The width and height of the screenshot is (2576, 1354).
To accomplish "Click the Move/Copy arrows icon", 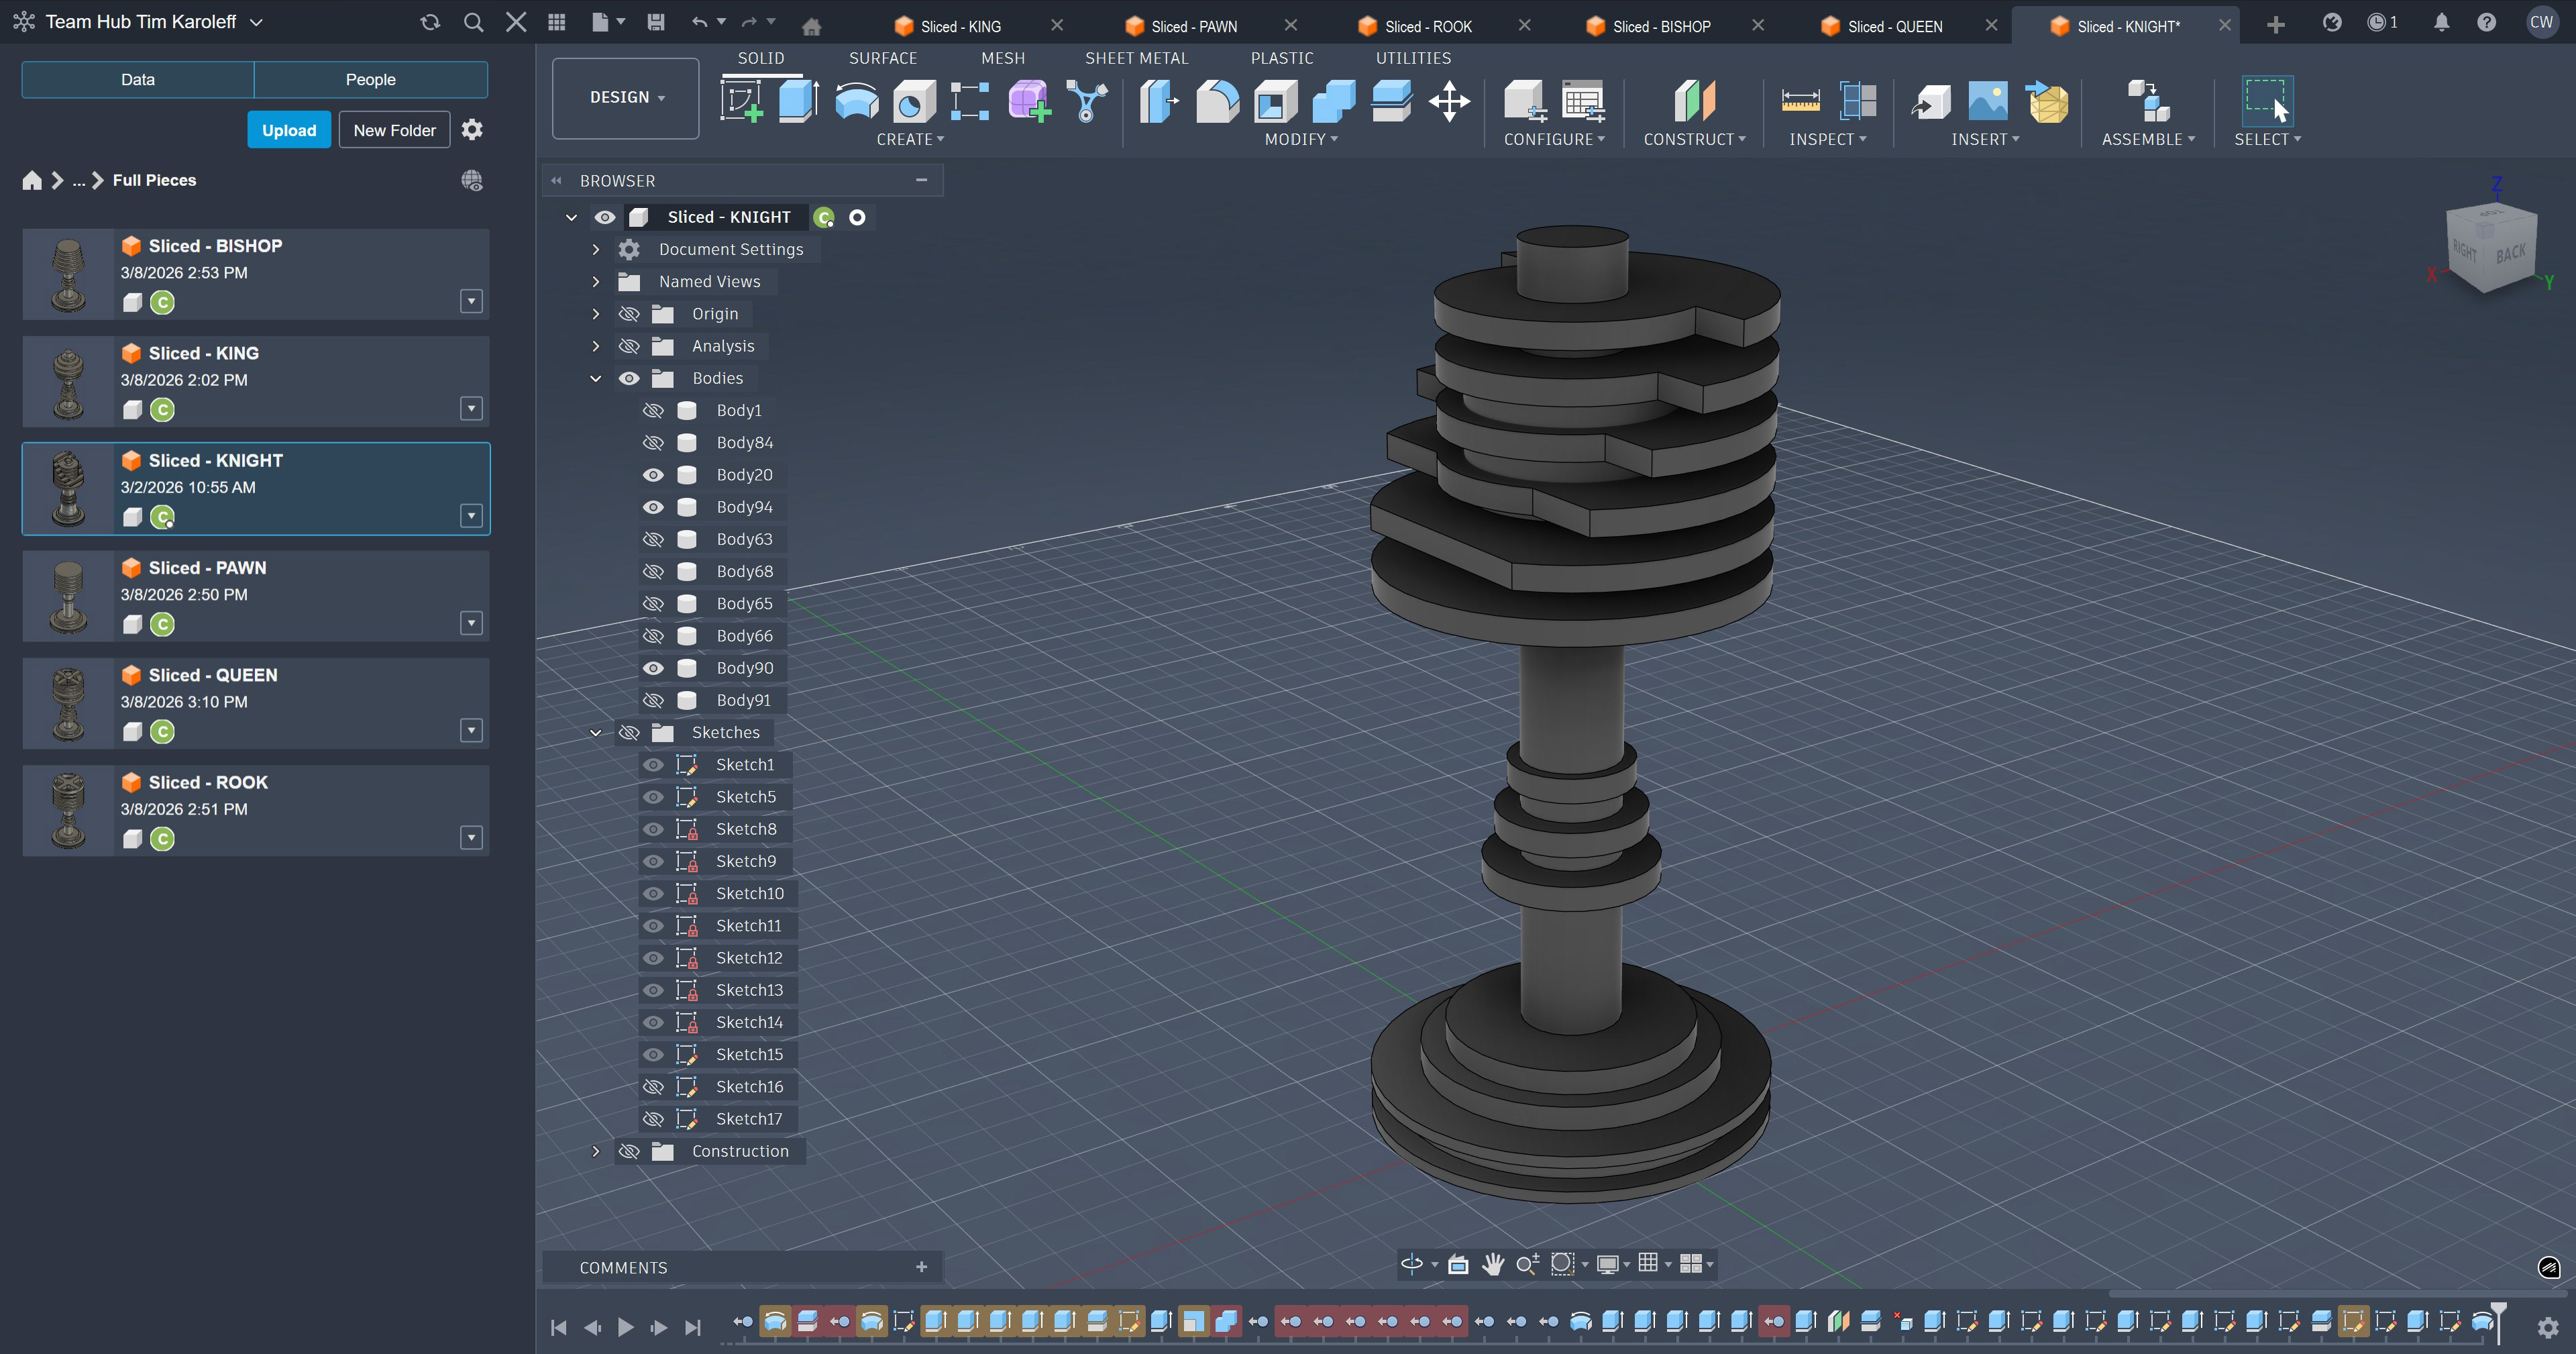I will [1449, 101].
